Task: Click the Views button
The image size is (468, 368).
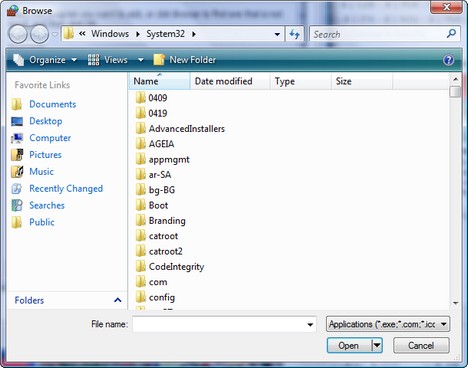Action: pos(108,60)
